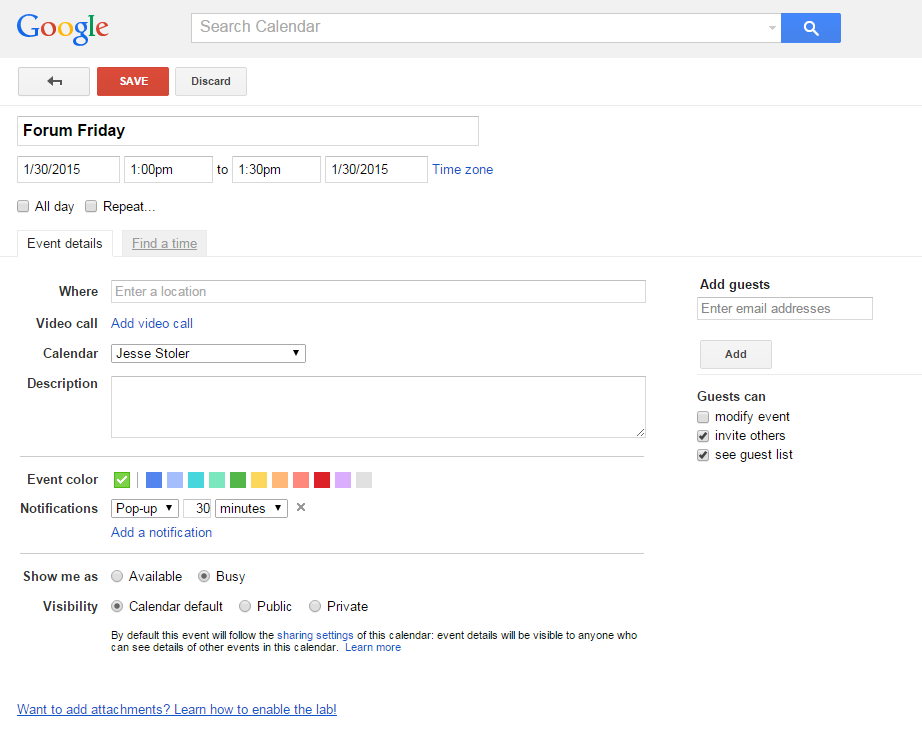Select the checked default event color
922x752 pixels.
[122, 480]
